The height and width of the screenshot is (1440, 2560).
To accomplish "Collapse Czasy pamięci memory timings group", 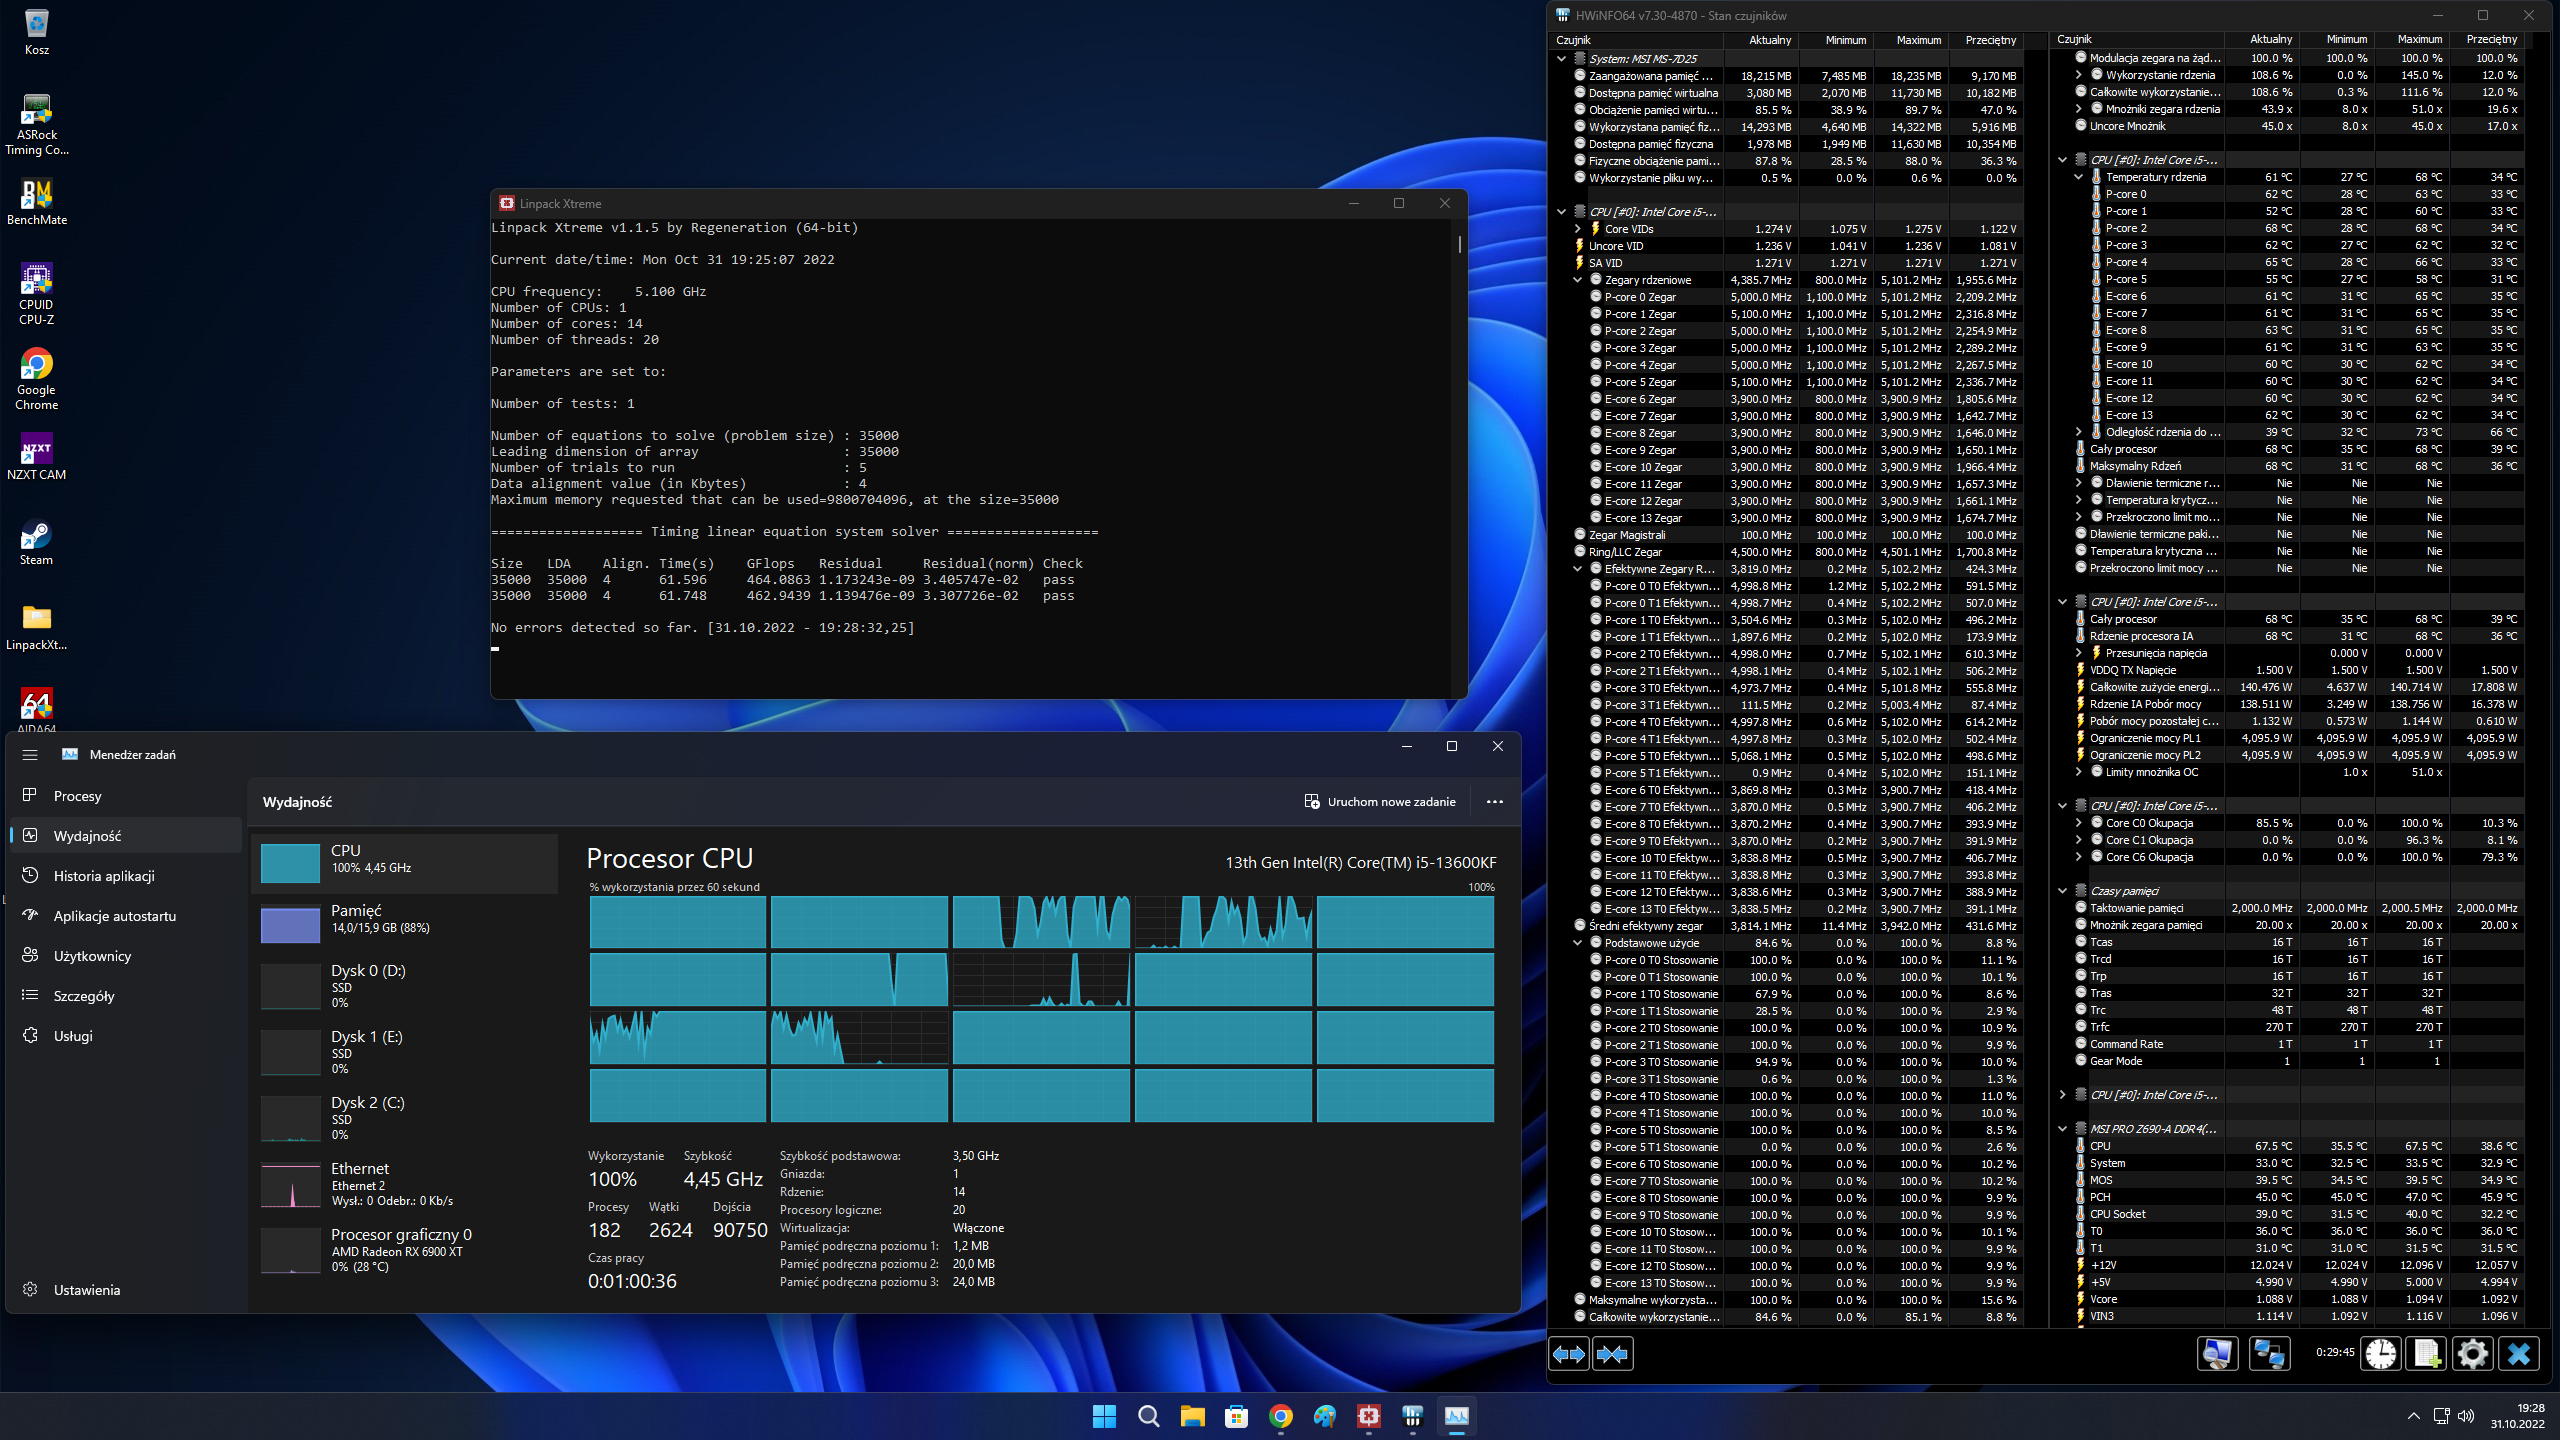I will [x=2062, y=891].
